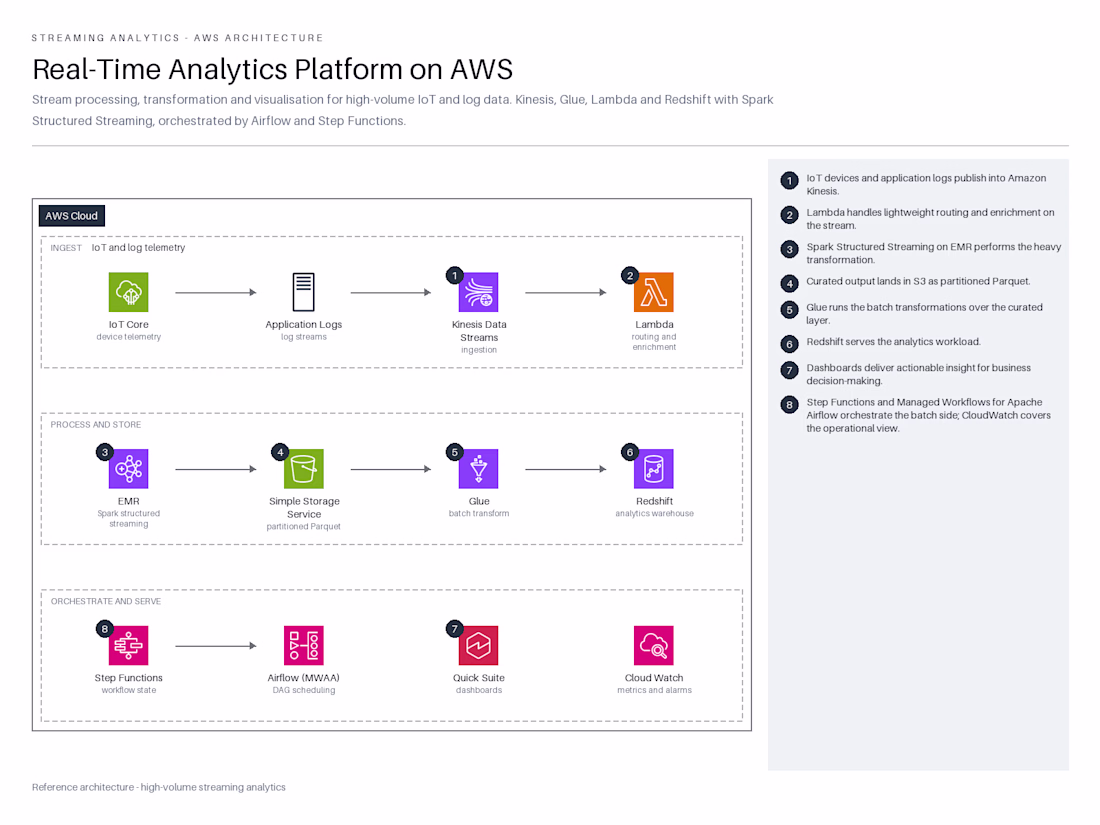Select the Cloud Watch magnifier icon

click(654, 645)
